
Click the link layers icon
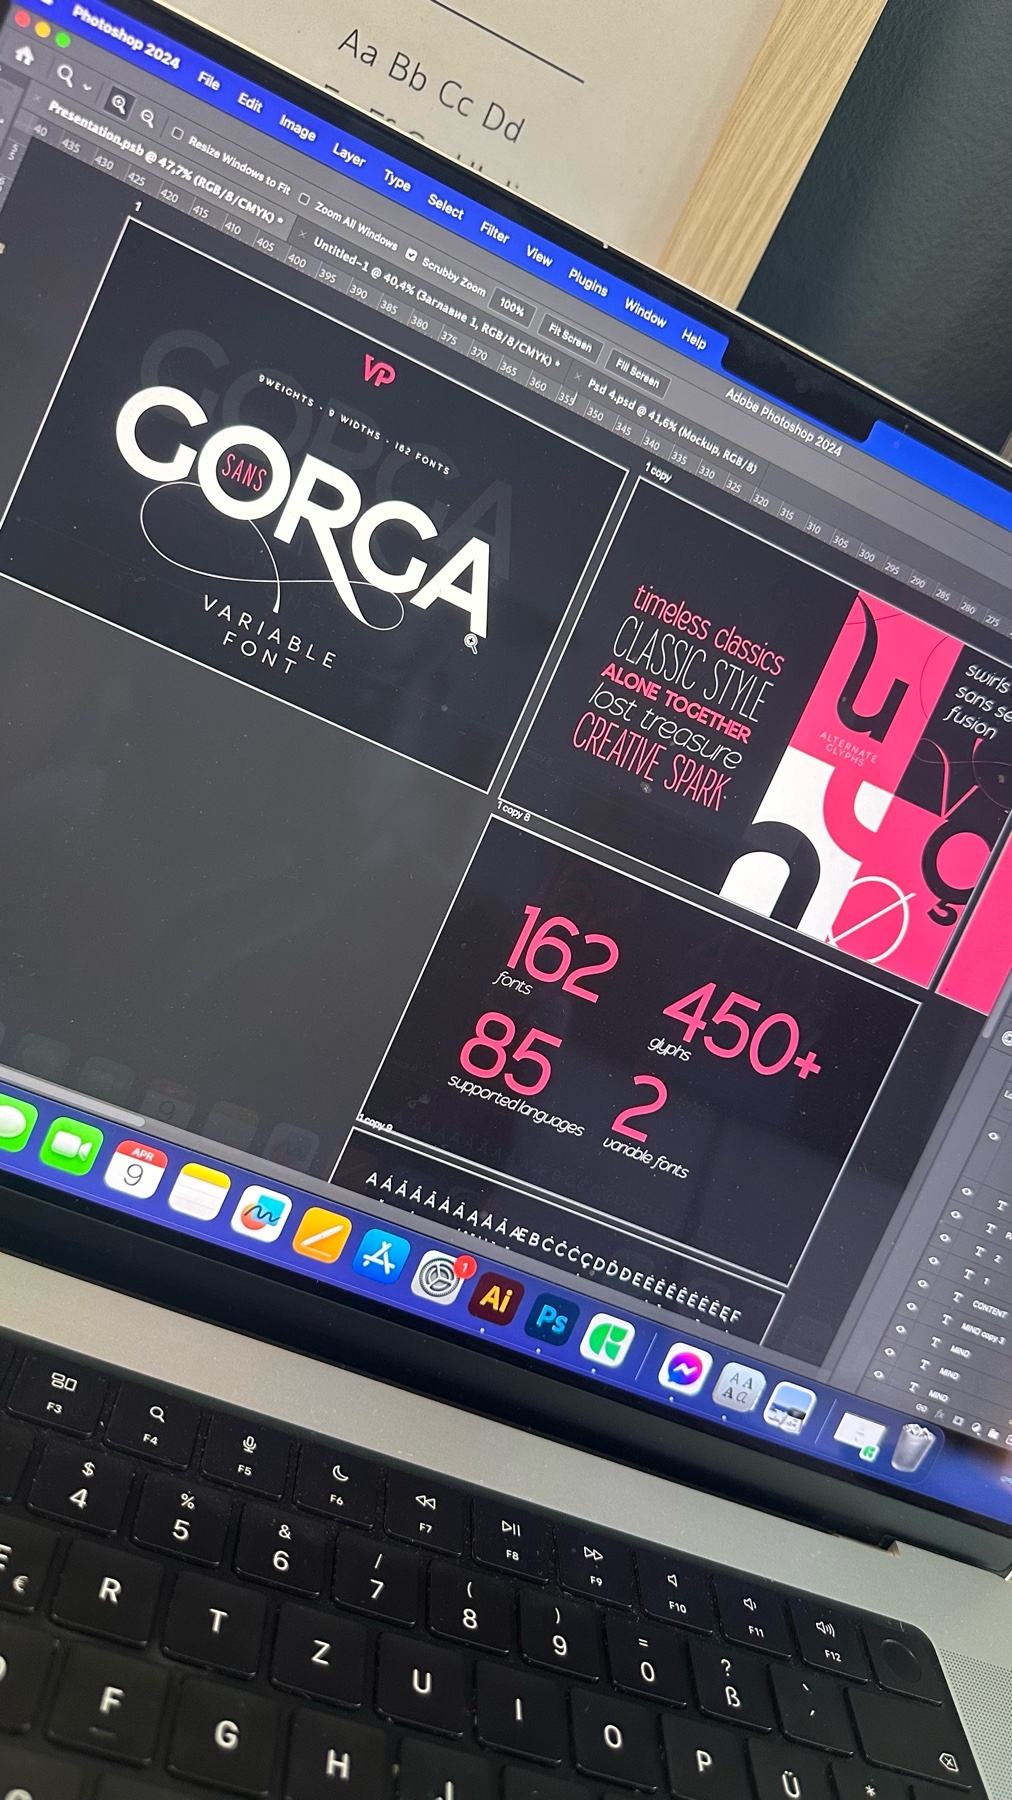pyautogui.click(x=921, y=1410)
